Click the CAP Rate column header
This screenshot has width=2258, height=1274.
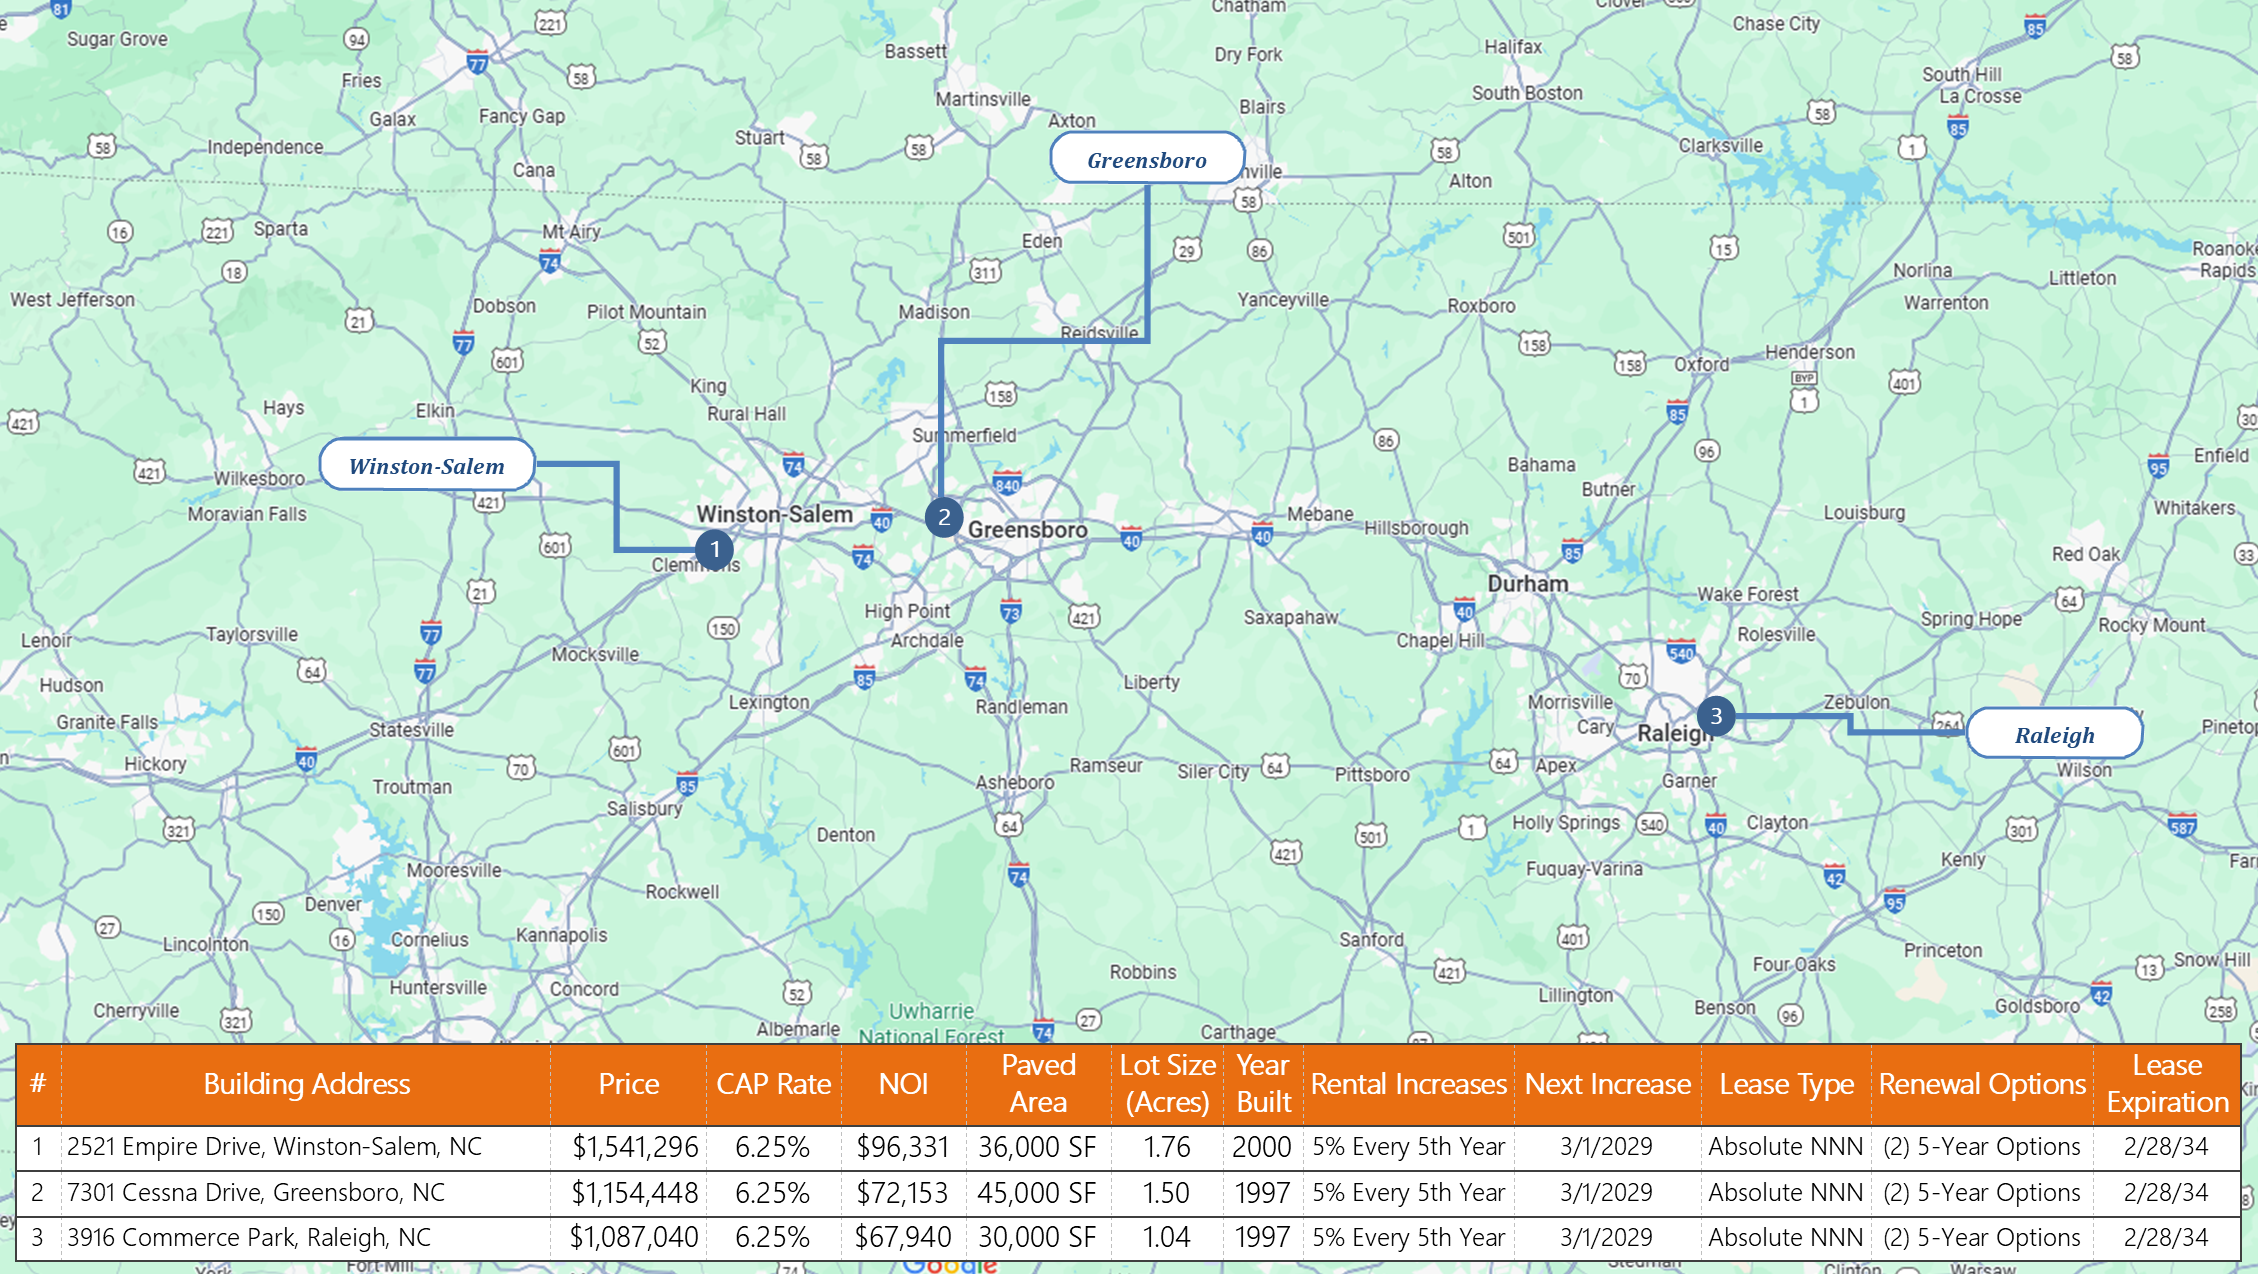[x=773, y=1084]
